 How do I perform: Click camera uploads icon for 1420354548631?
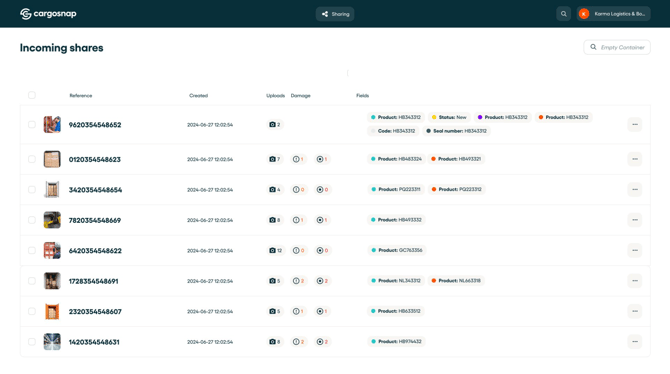pos(272,342)
